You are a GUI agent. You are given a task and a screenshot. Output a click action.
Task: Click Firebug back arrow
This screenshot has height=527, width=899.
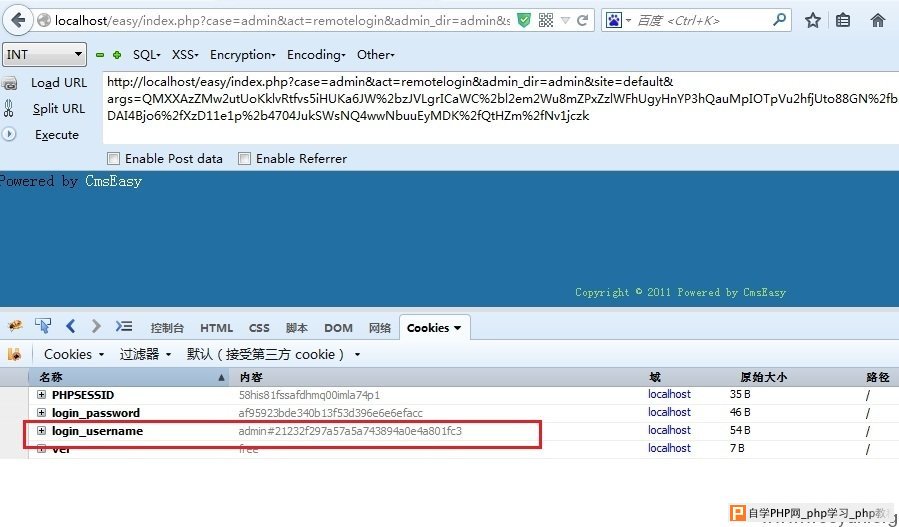(x=71, y=326)
